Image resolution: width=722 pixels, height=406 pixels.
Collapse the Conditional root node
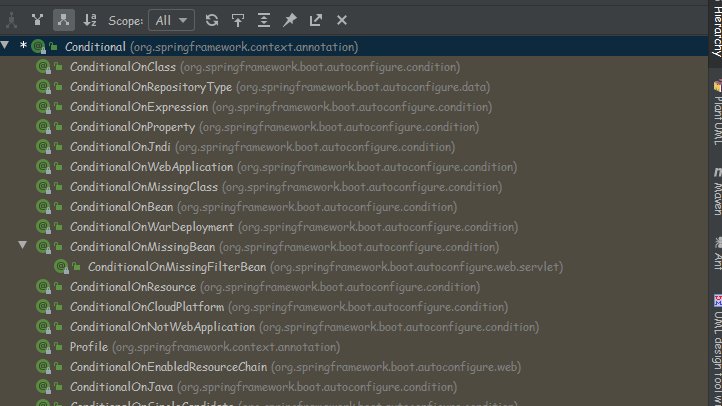[x=5, y=45]
